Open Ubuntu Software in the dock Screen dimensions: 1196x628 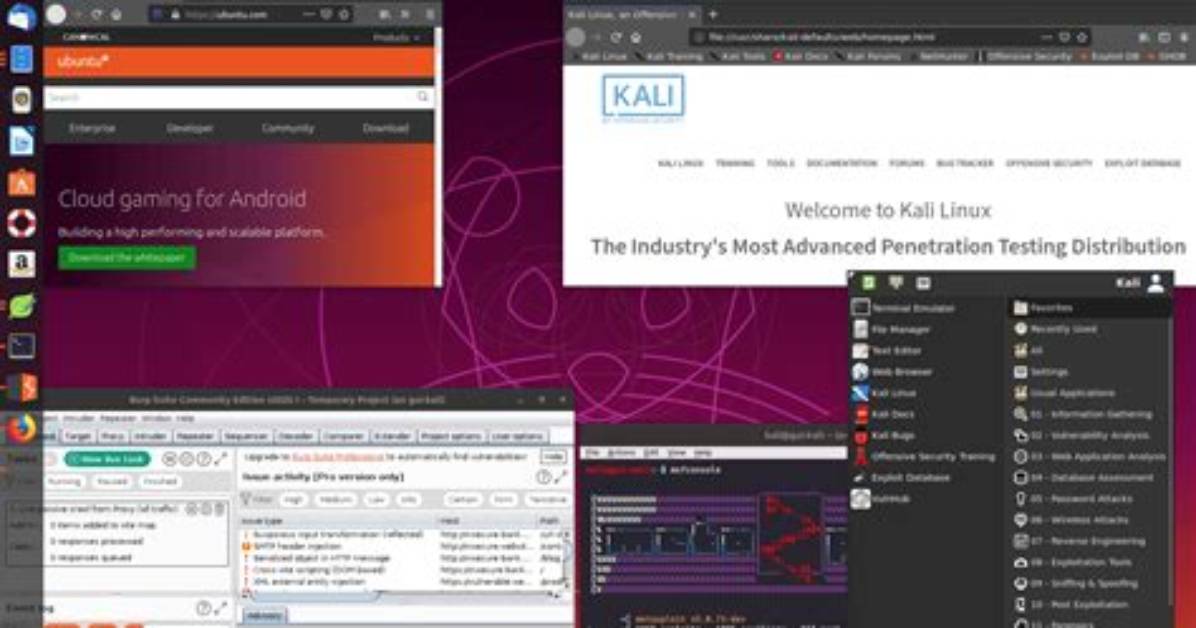21,182
